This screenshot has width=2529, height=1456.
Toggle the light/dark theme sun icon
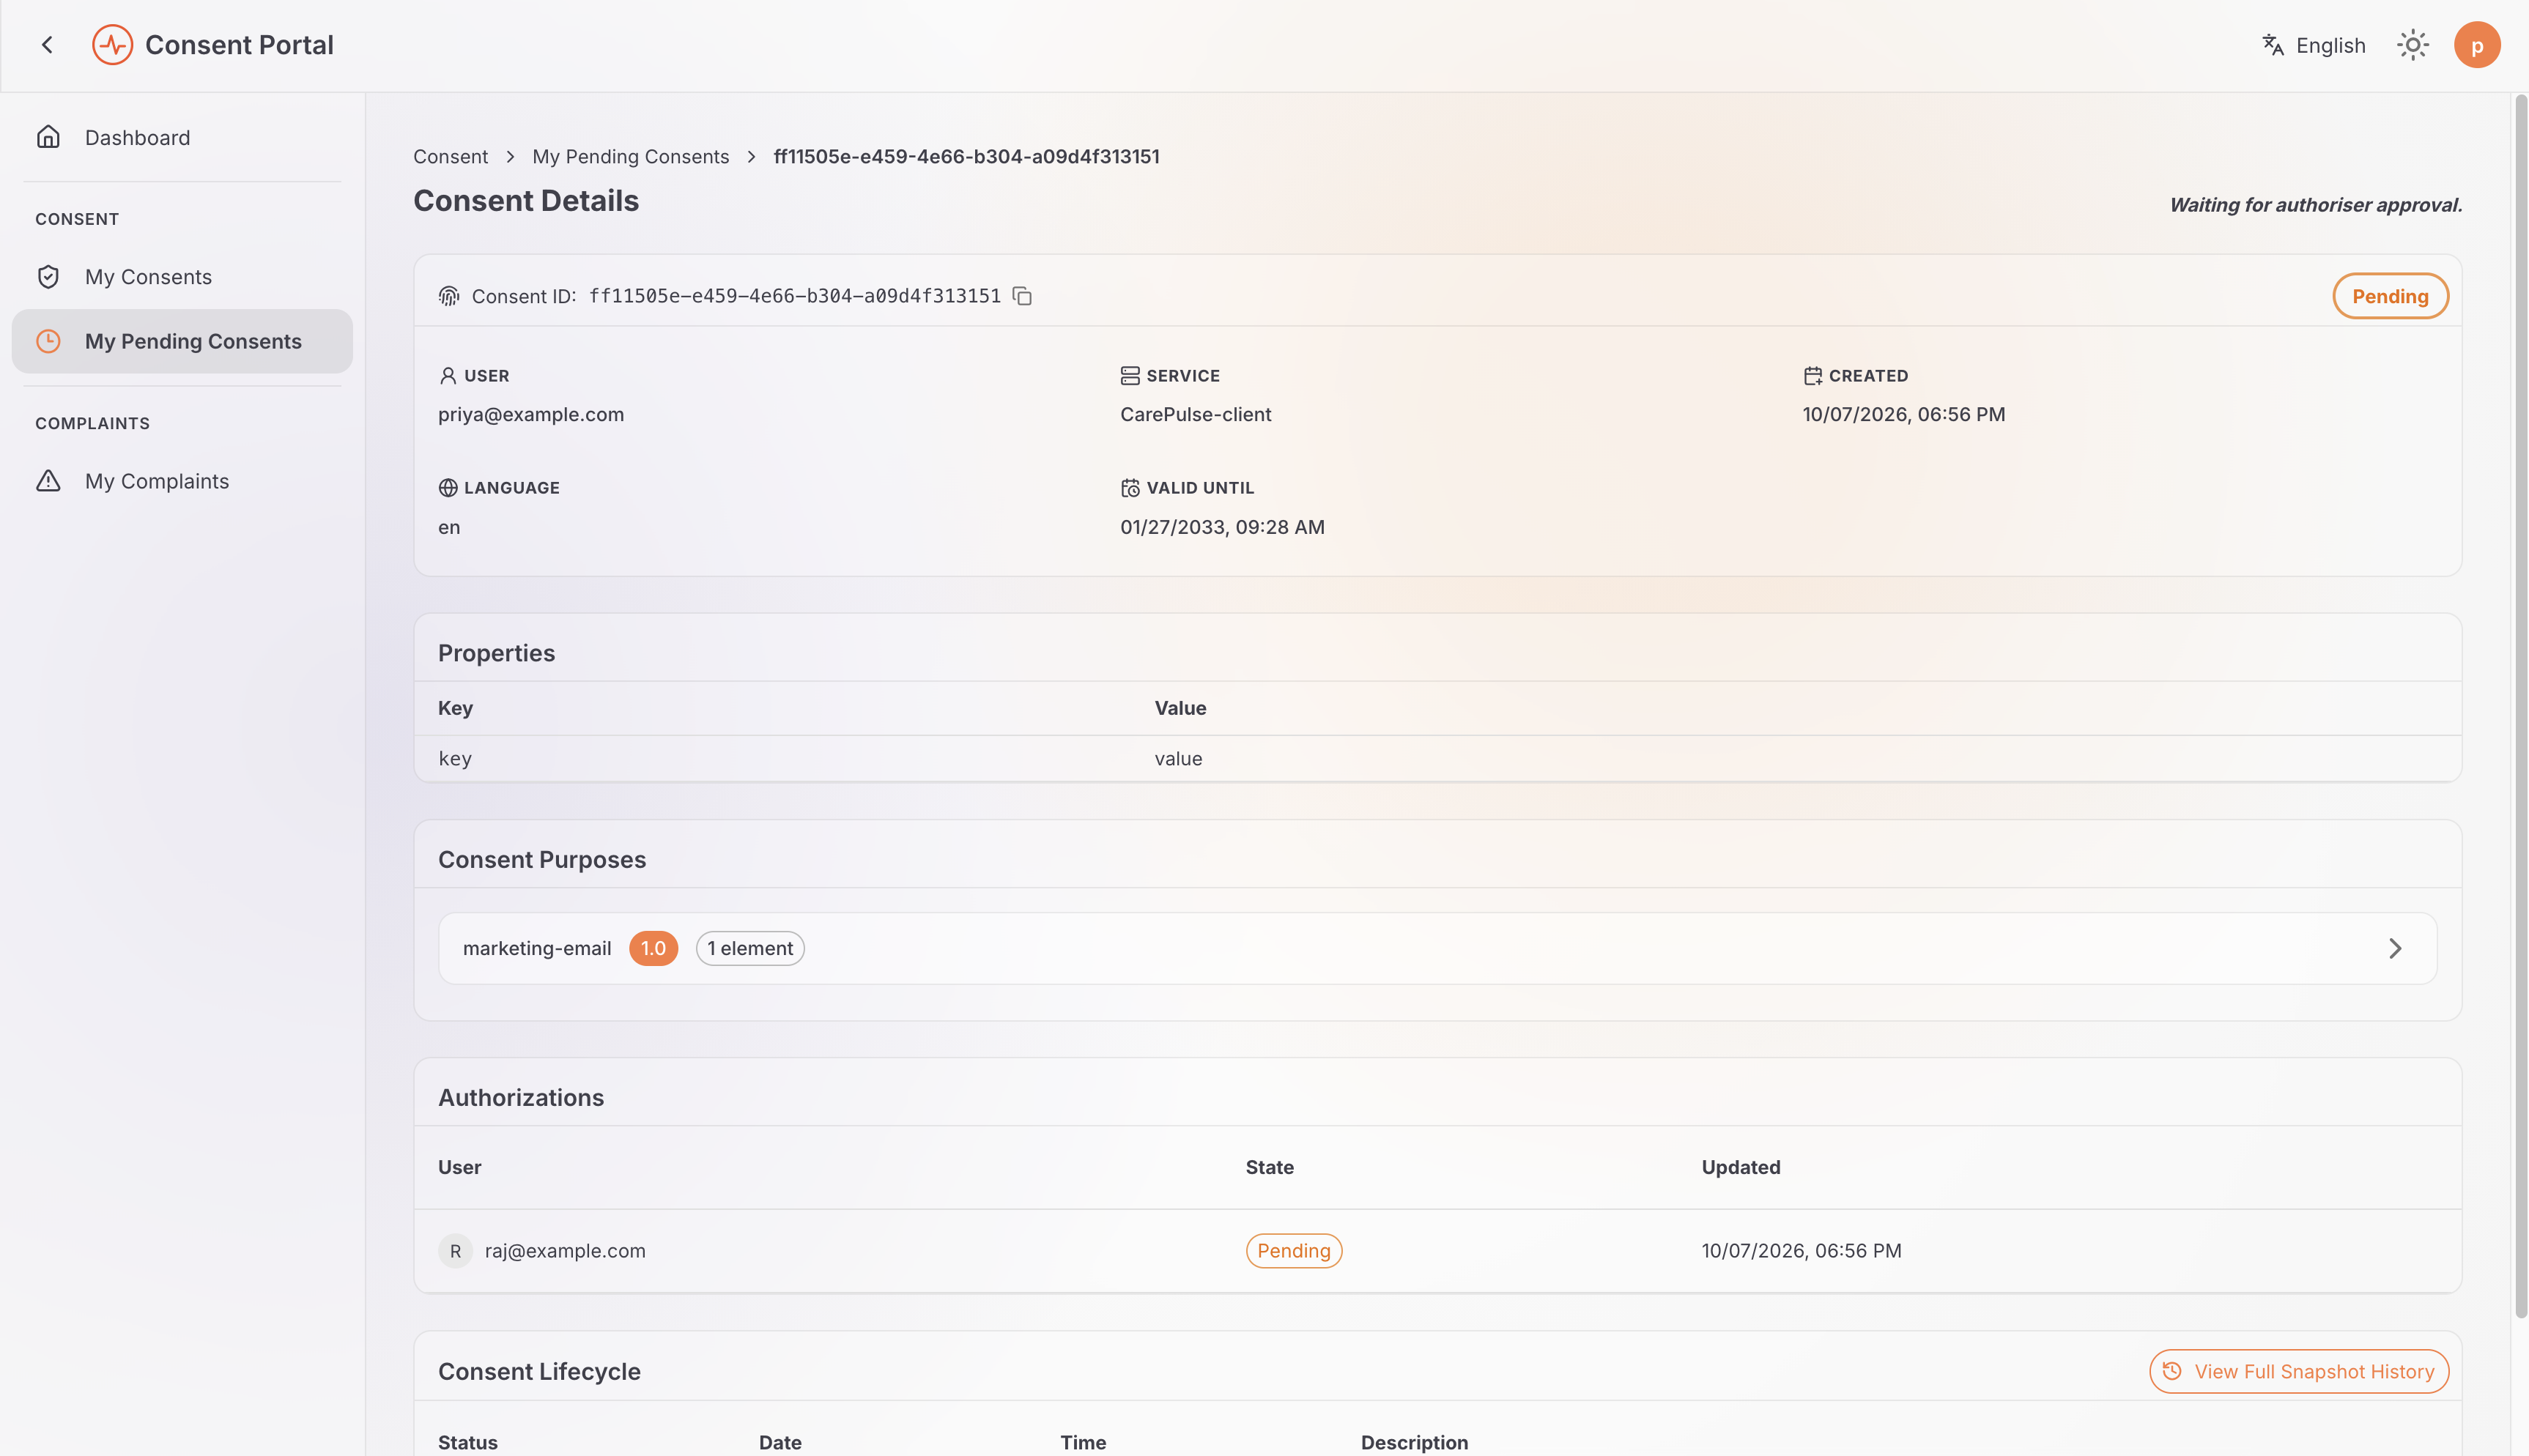point(2412,45)
